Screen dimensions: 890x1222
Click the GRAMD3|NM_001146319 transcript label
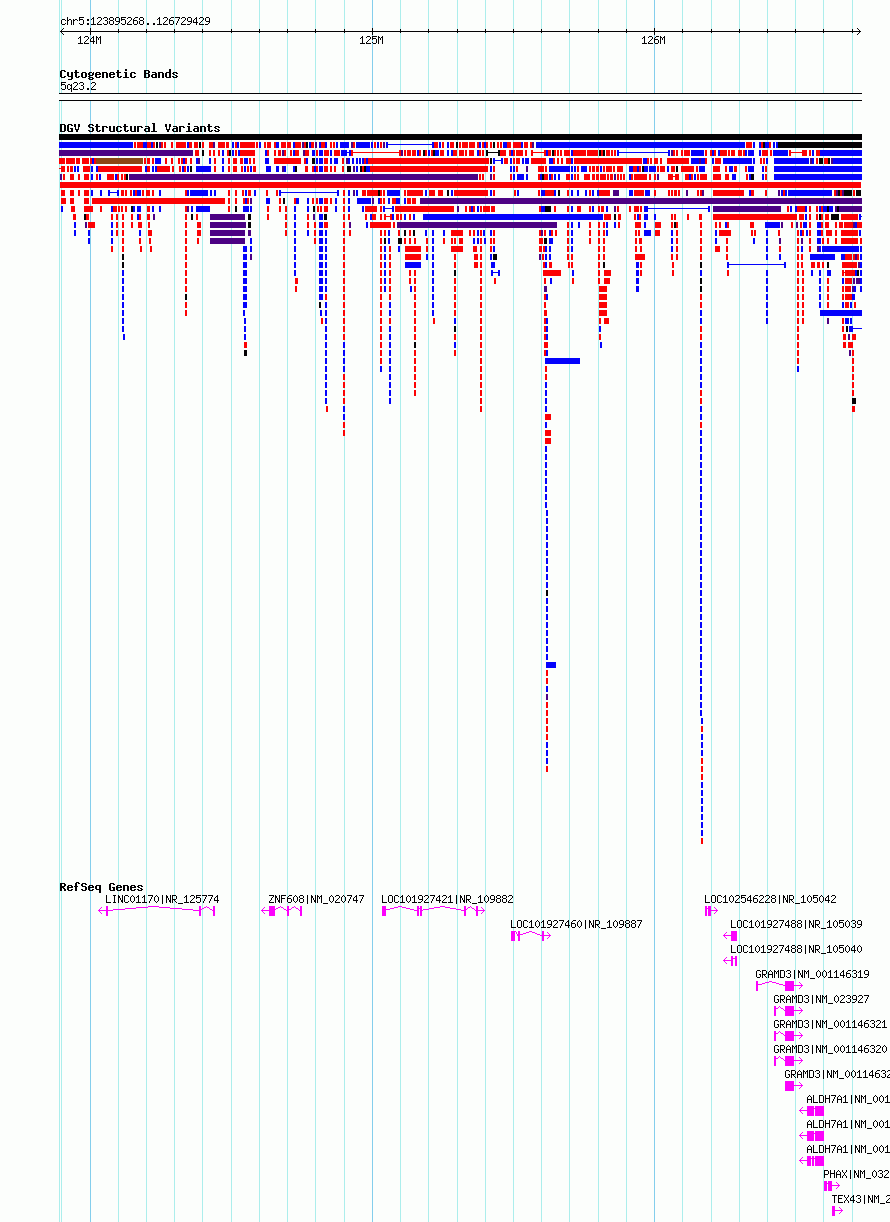point(812,974)
